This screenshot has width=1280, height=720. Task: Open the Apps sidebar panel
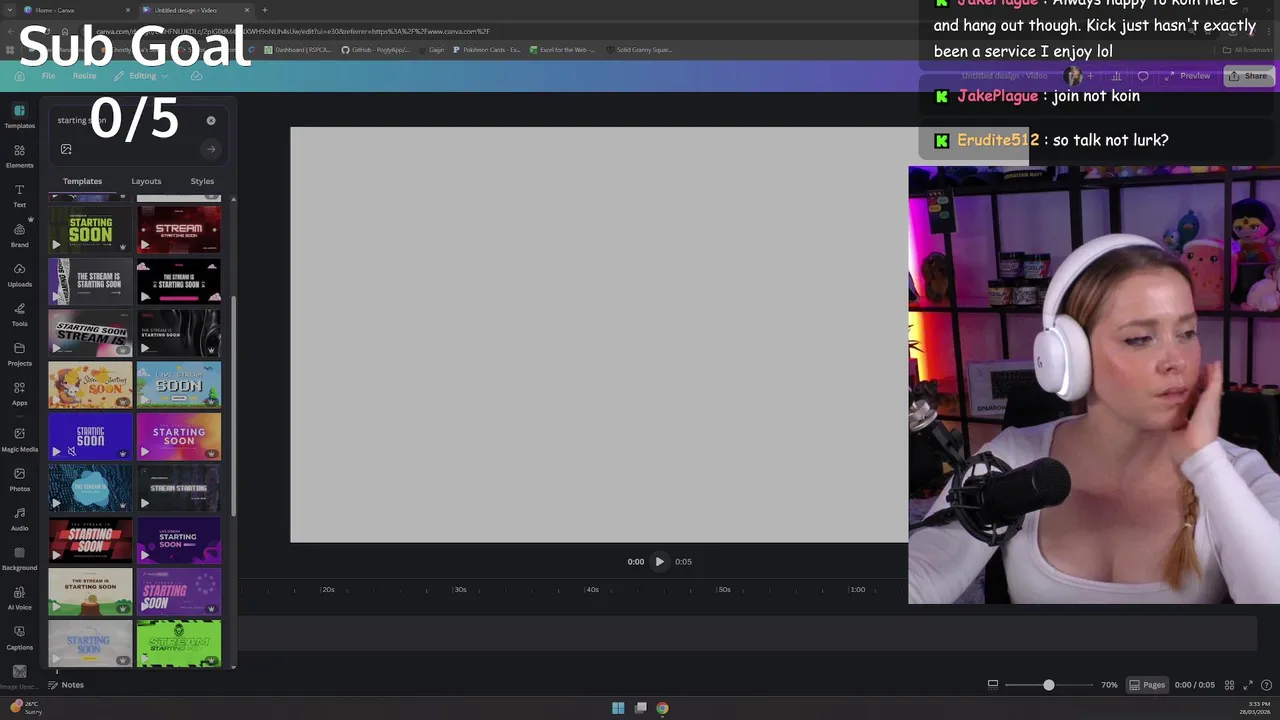pos(19,394)
